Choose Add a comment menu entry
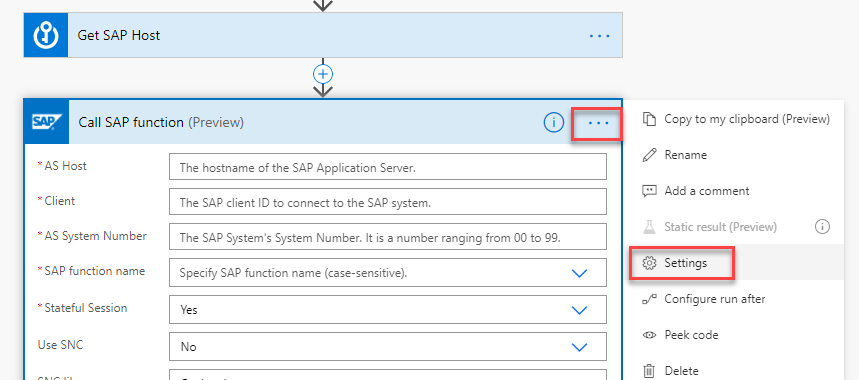The width and height of the screenshot is (859, 380). coord(707,191)
